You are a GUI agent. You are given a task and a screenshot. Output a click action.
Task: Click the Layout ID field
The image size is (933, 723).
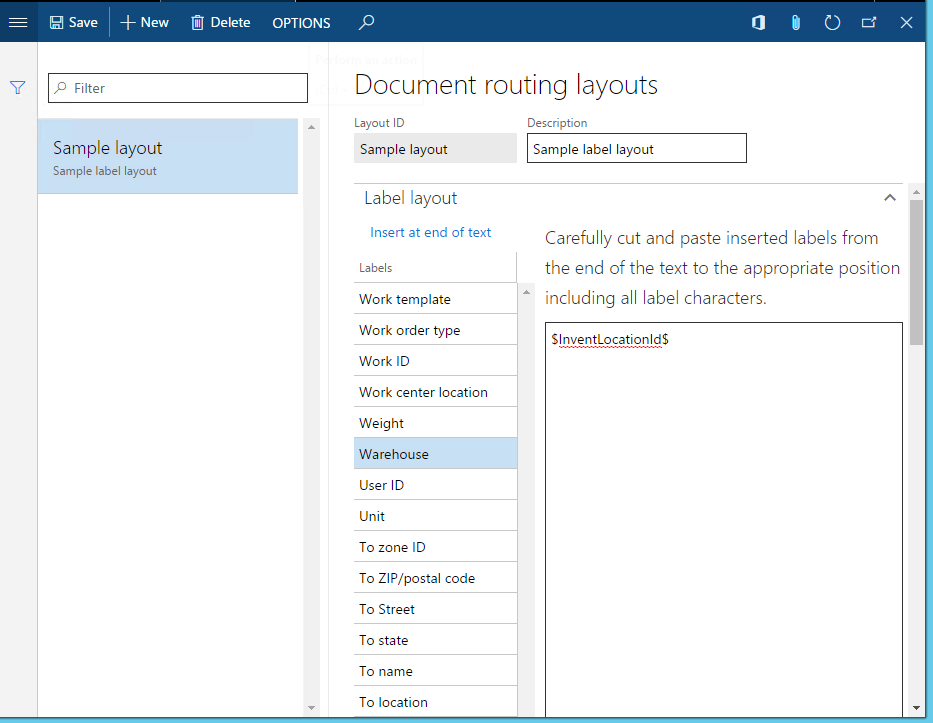435,148
